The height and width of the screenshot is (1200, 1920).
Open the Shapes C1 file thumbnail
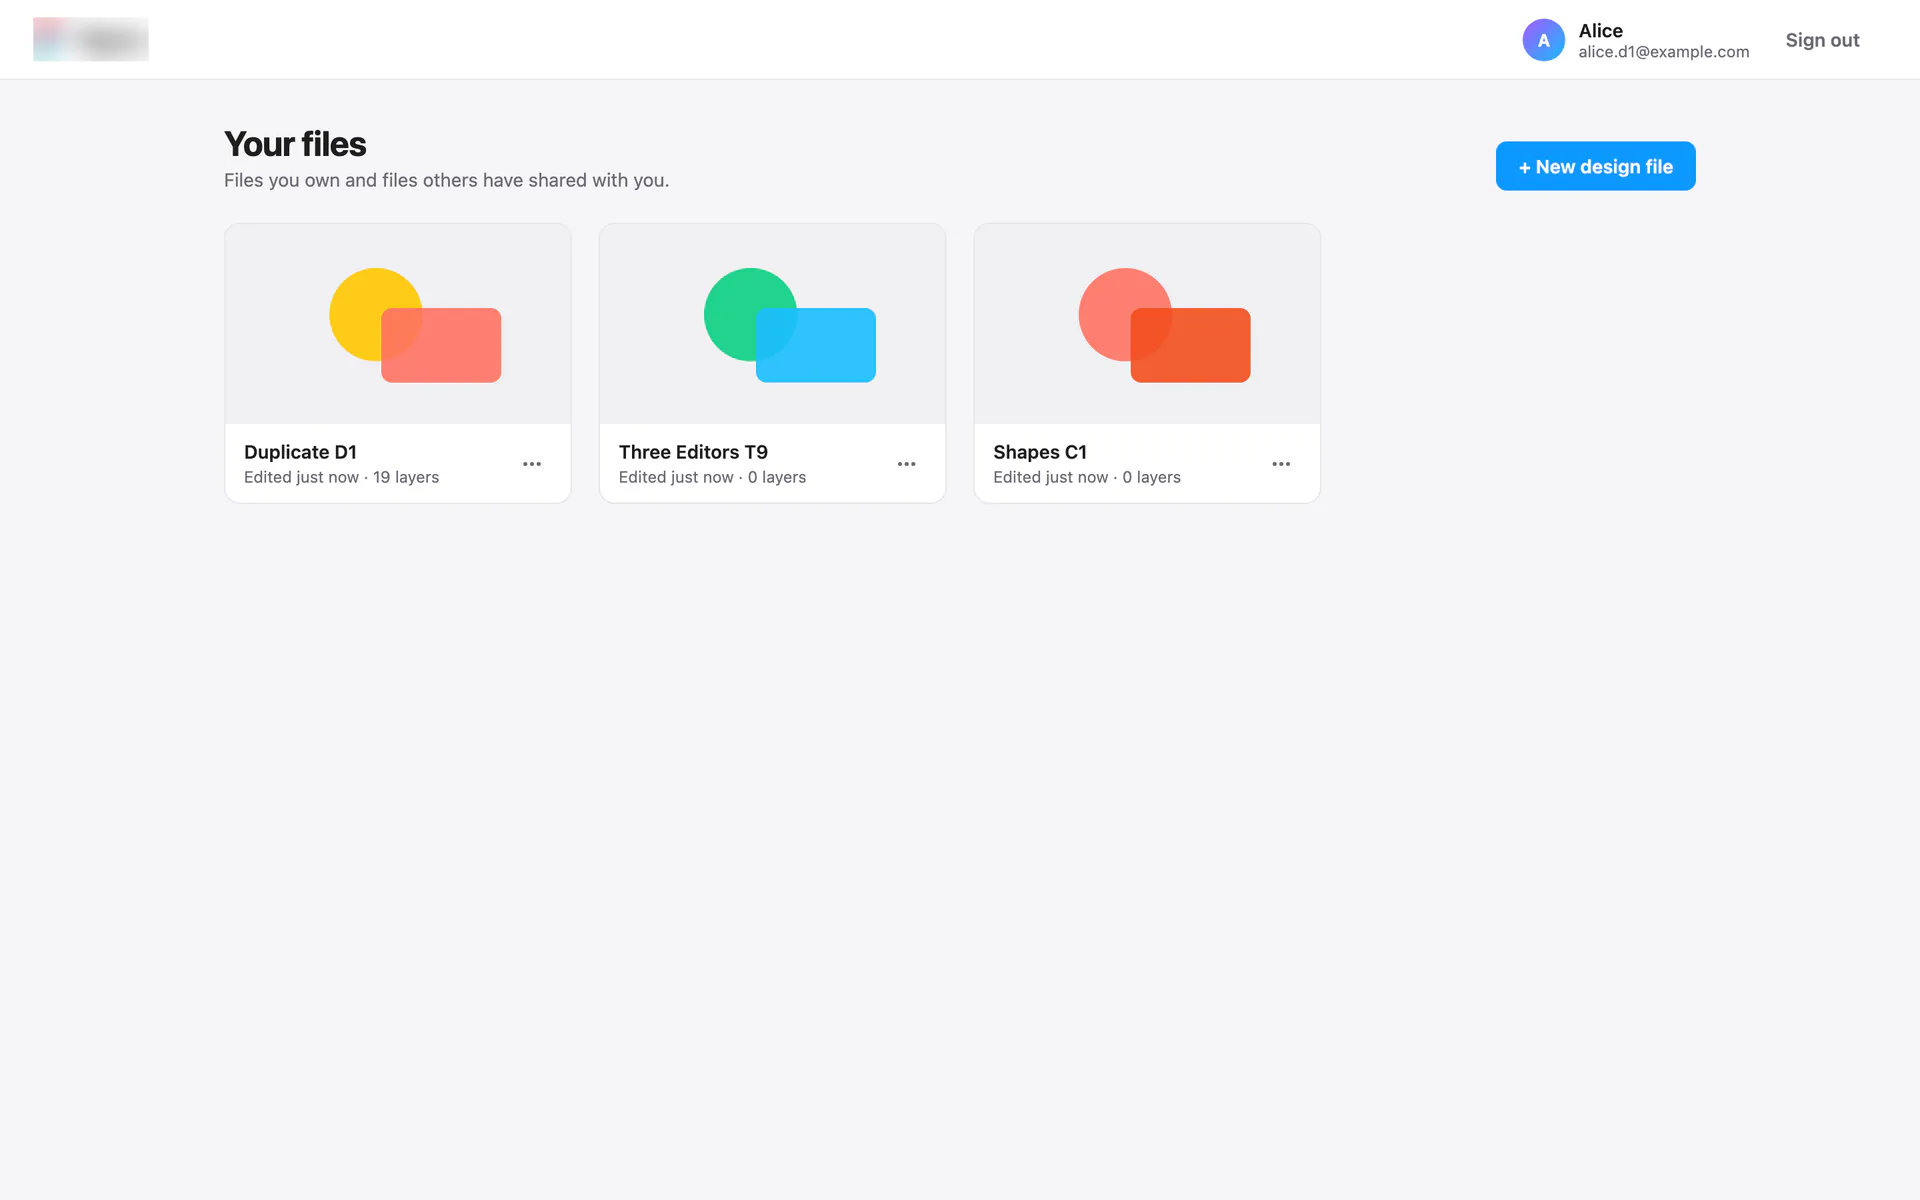[1147, 324]
